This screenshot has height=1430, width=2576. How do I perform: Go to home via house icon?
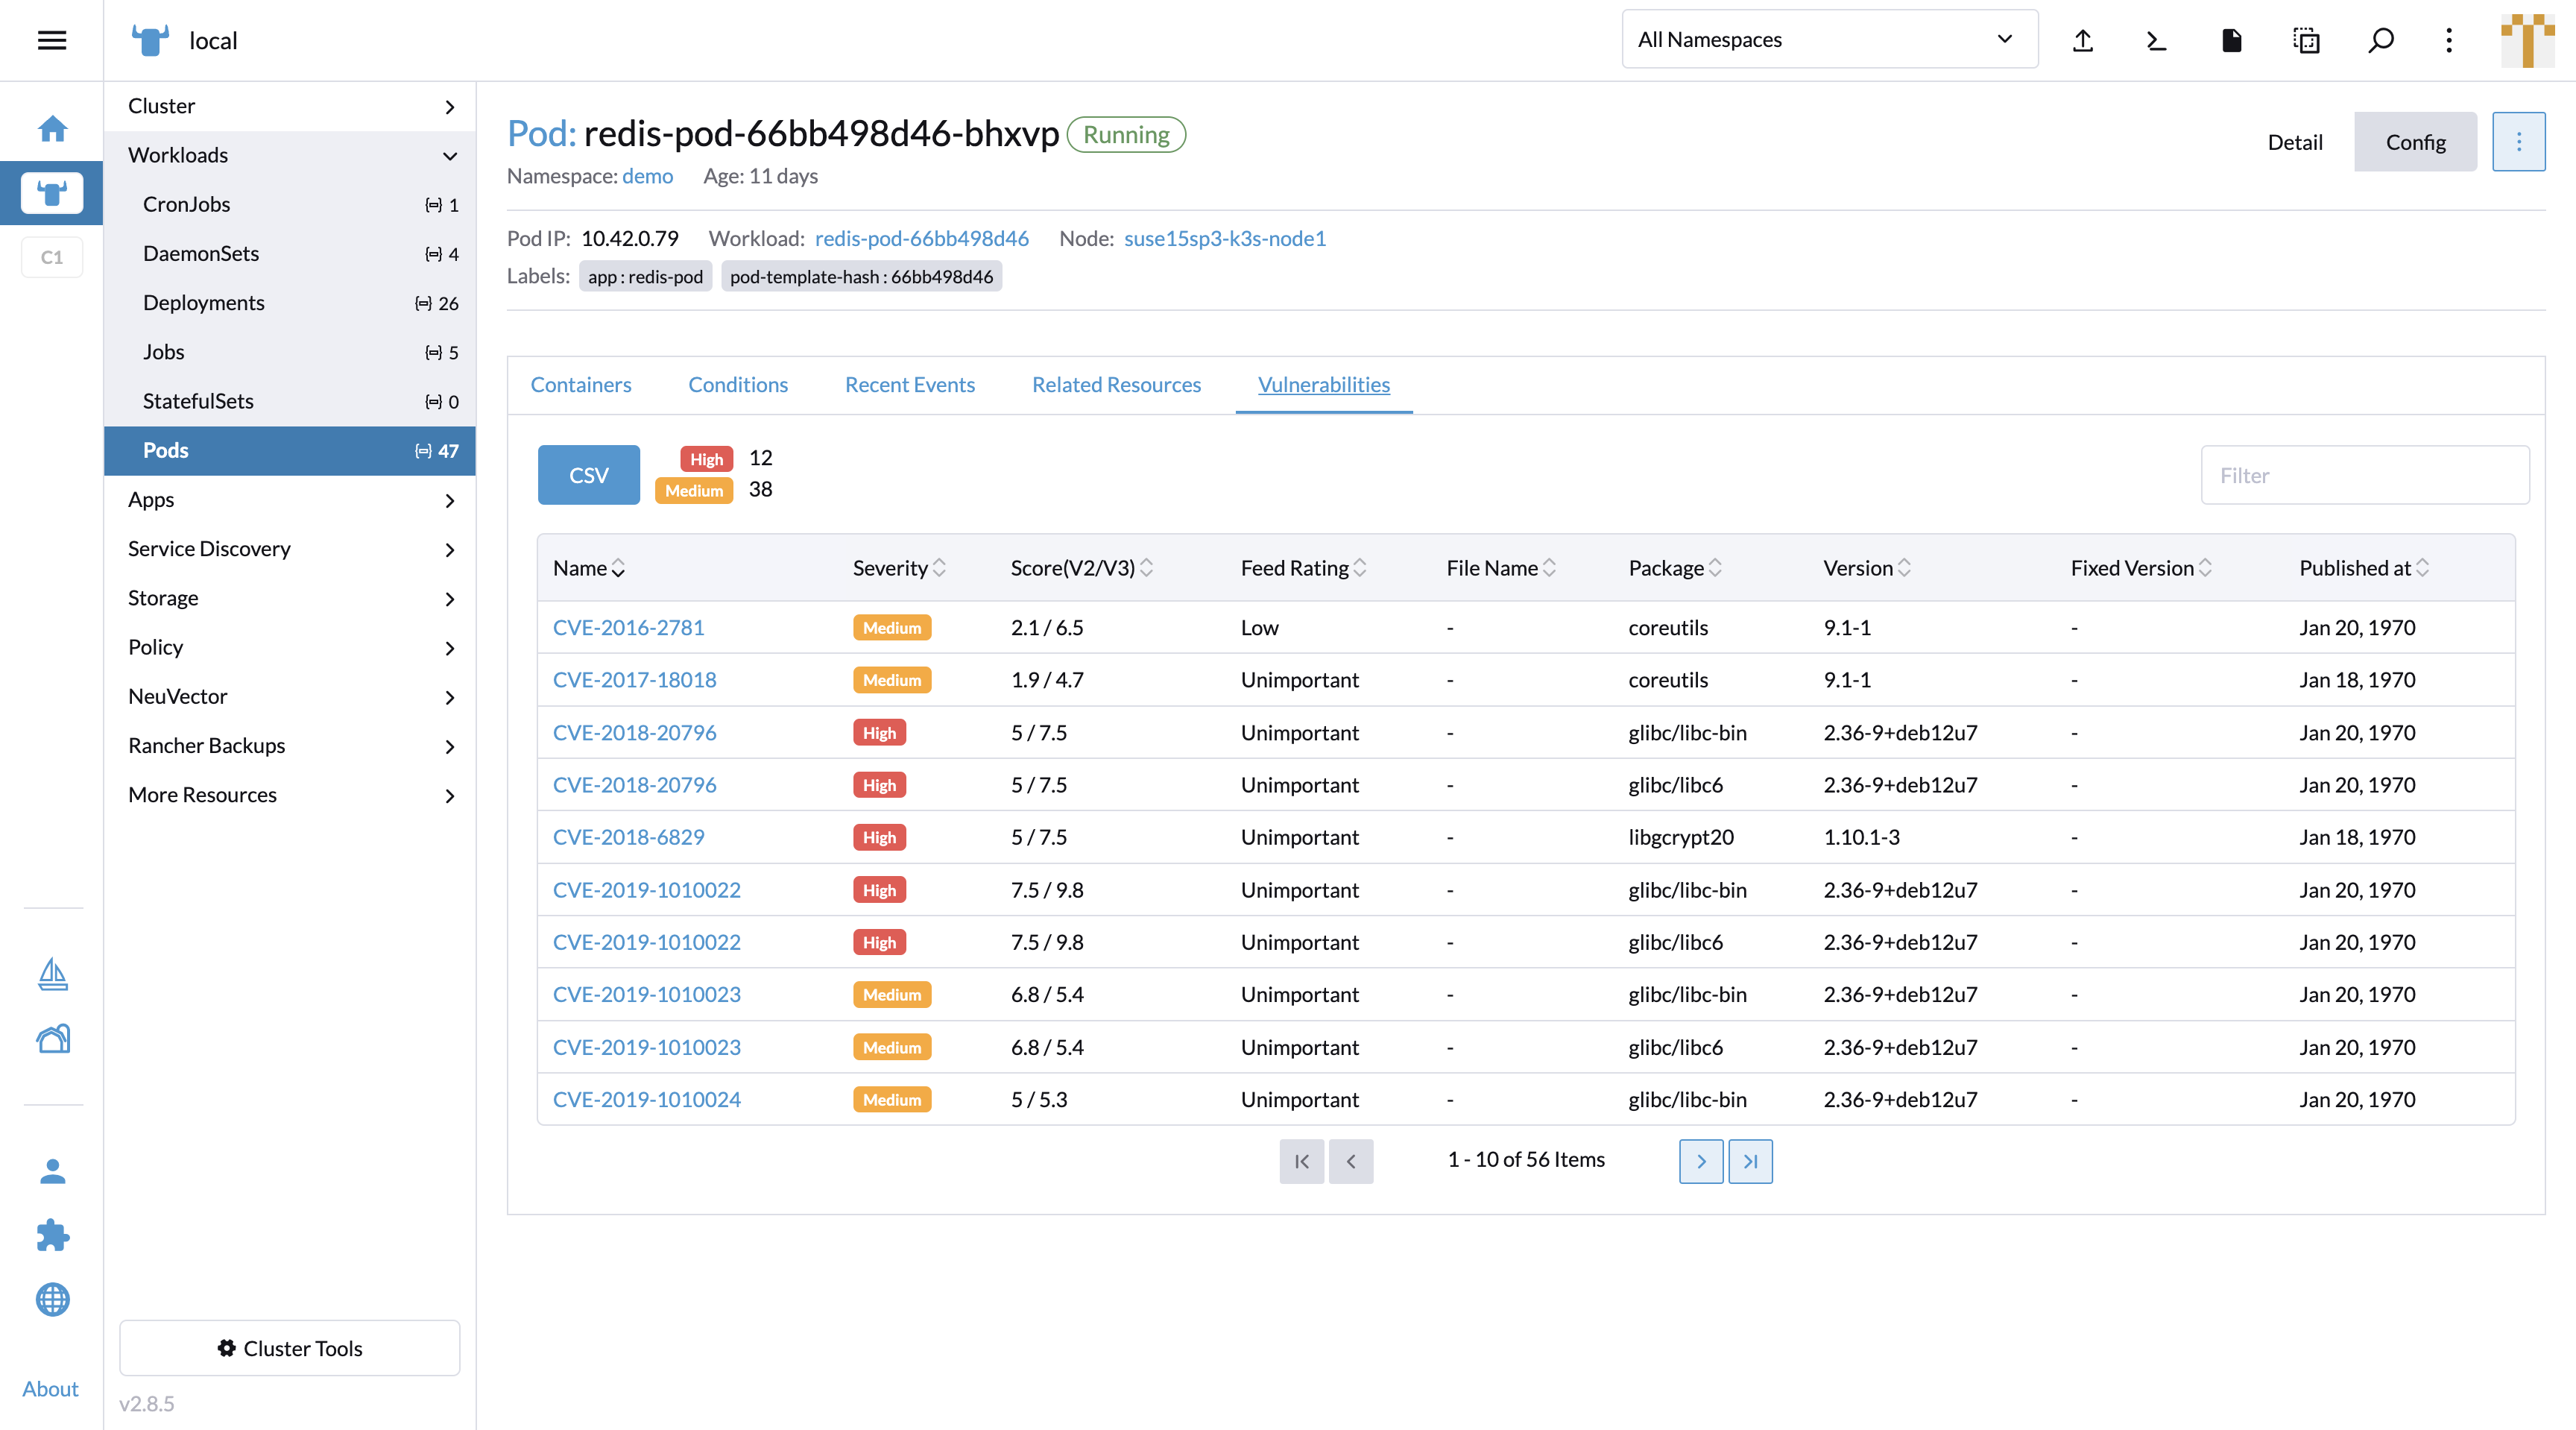click(52, 129)
